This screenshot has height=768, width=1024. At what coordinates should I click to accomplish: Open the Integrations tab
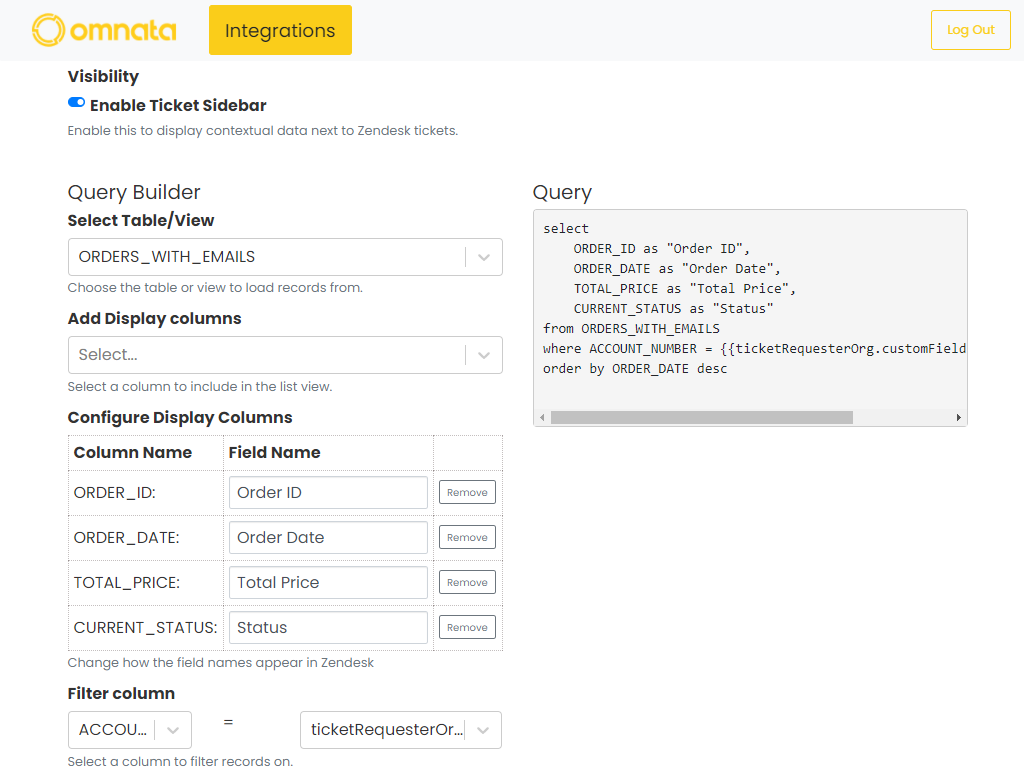tap(280, 30)
